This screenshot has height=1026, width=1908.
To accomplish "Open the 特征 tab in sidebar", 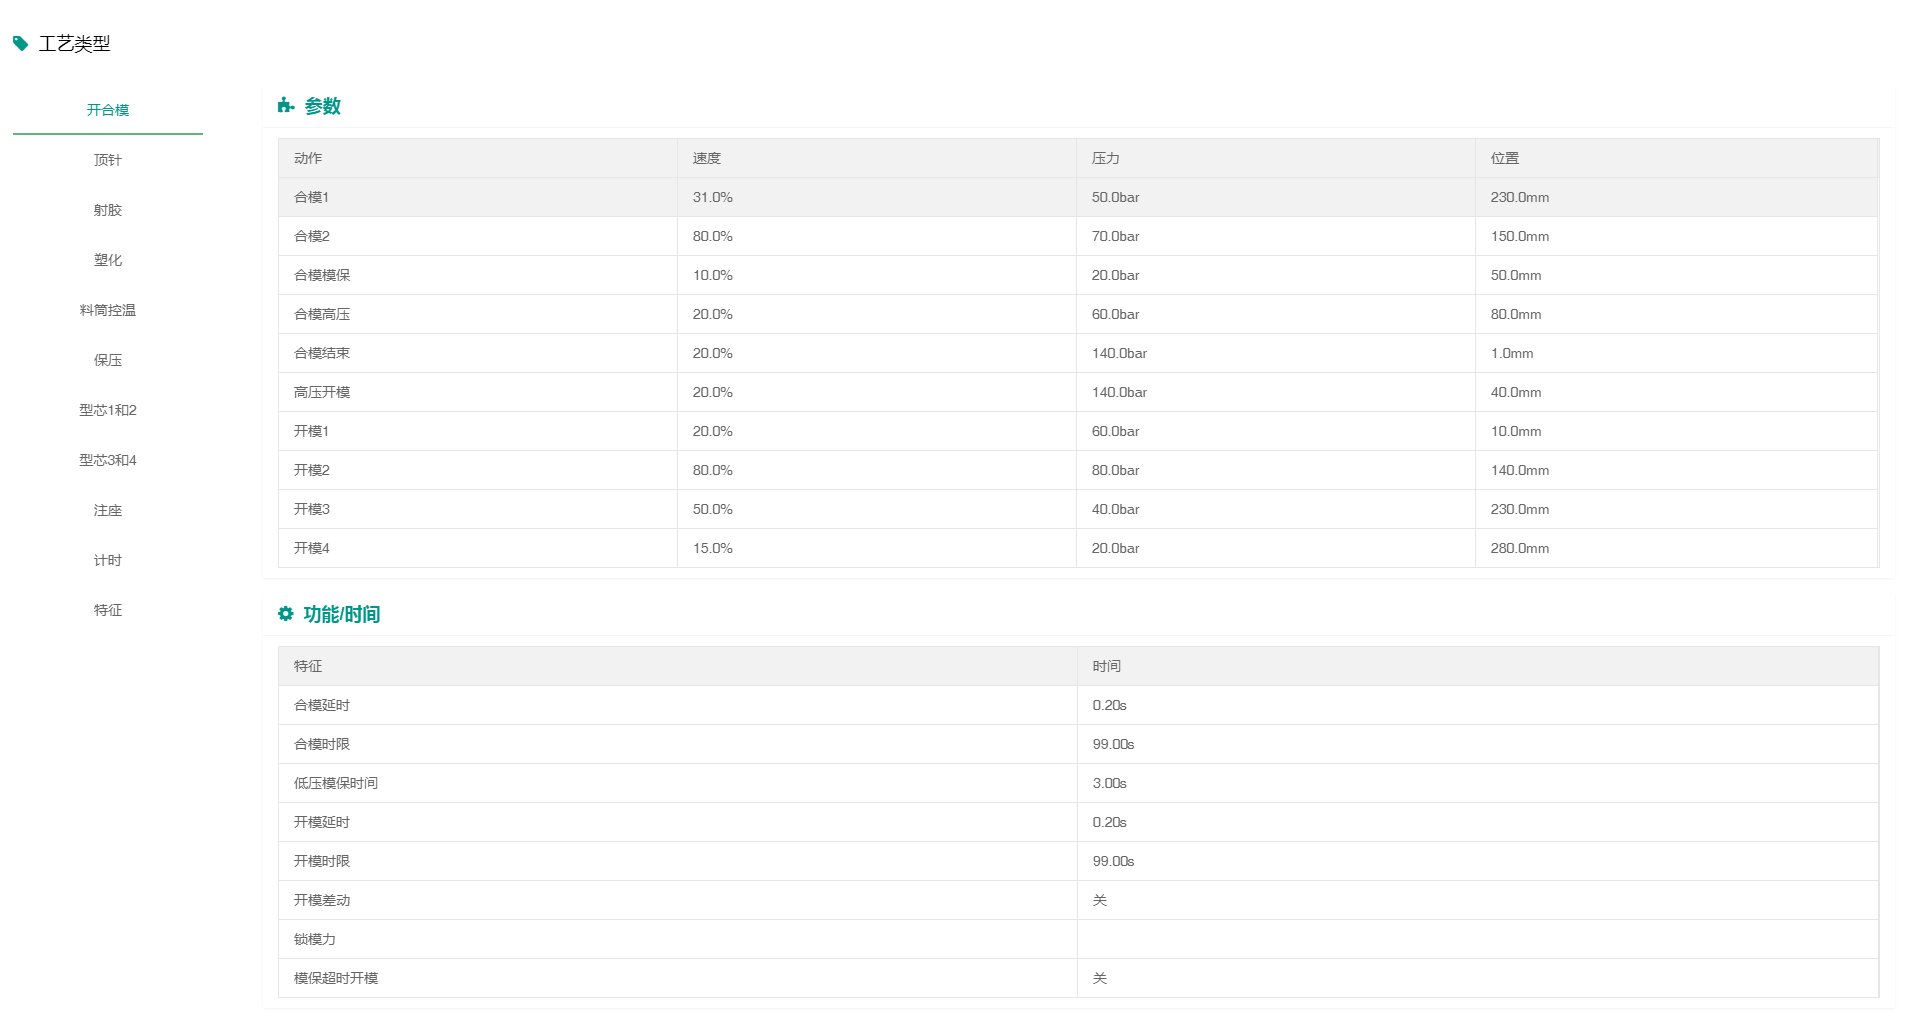I will point(108,610).
